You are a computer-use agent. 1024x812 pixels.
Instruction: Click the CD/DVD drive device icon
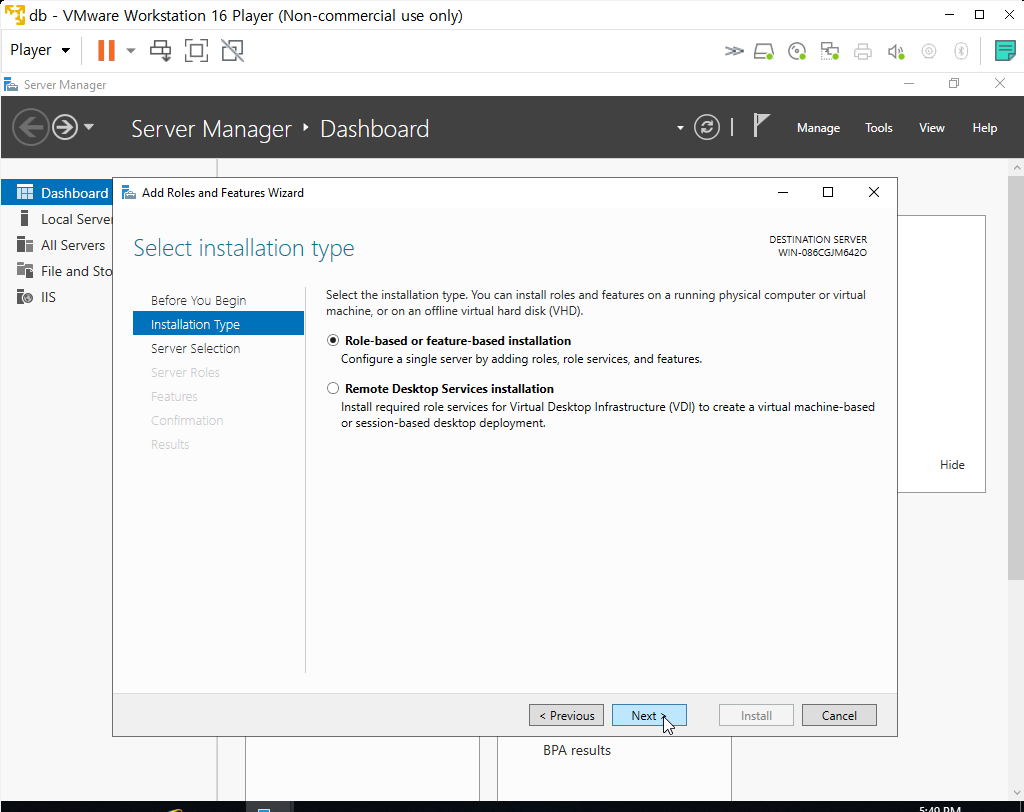tap(797, 51)
